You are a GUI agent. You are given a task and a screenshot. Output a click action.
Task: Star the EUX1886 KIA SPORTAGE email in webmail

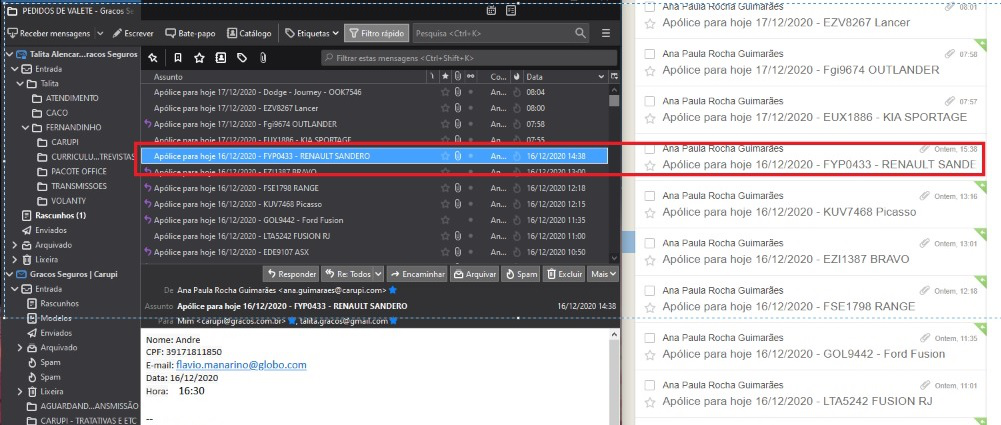(650, 117)
